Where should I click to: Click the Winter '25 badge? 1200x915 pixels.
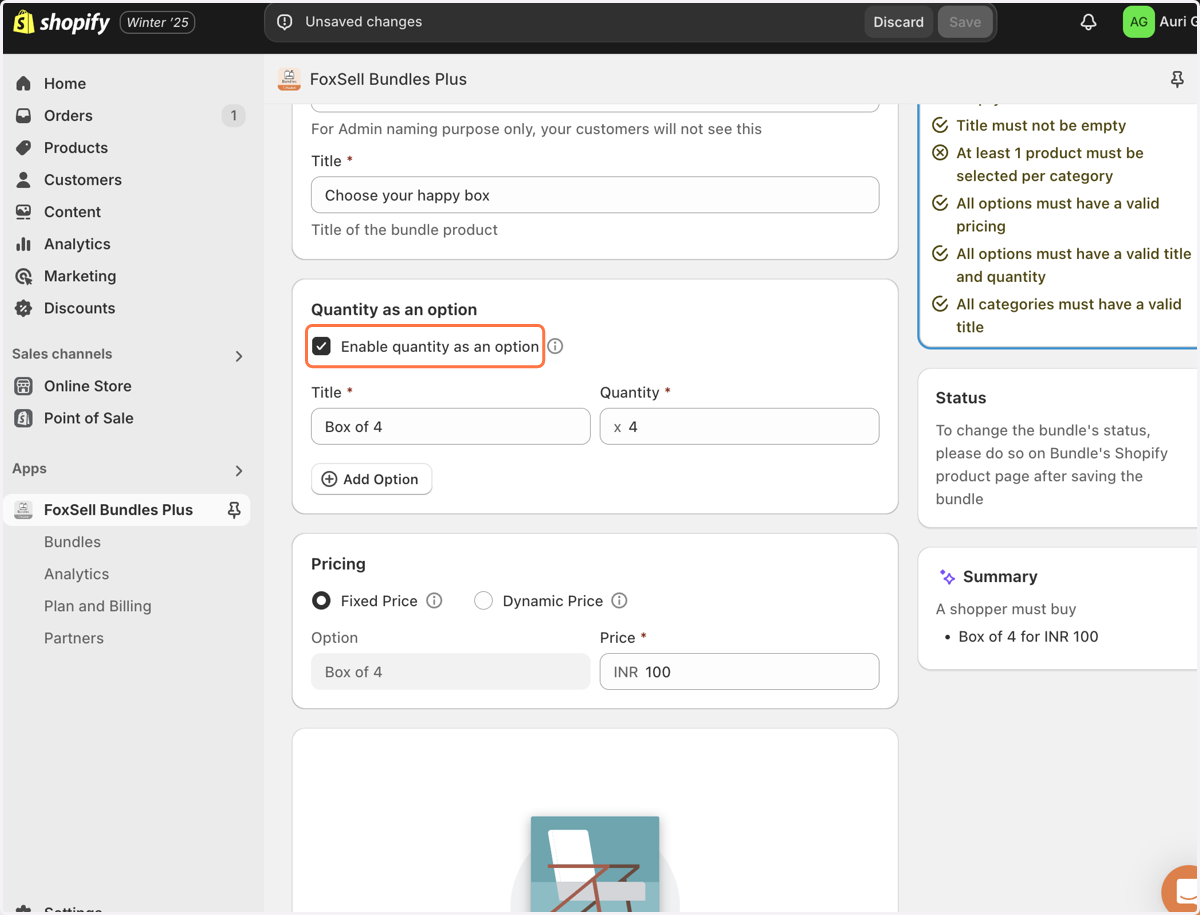point(157,22)
